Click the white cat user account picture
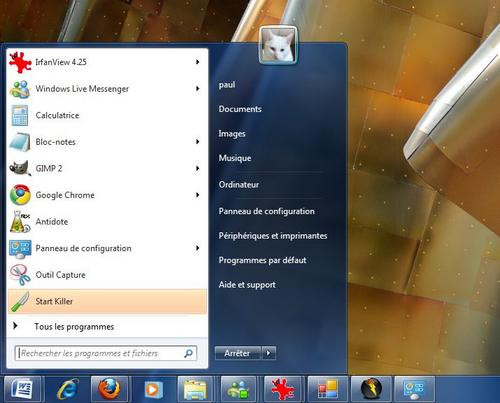 [x=278, y=45]
